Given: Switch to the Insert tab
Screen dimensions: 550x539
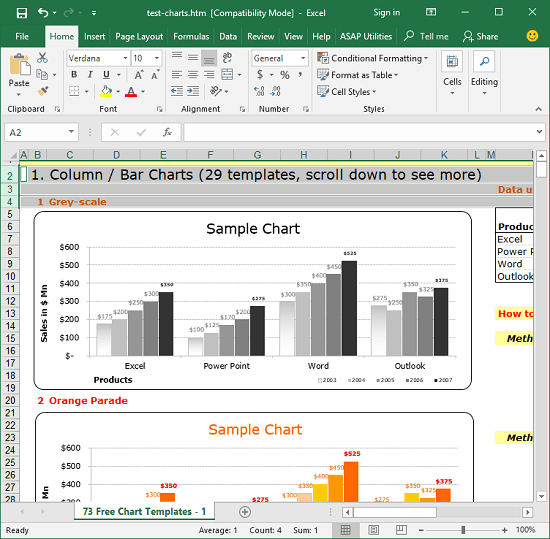Looking at the screenshot, I should click(x=94, y=36).
